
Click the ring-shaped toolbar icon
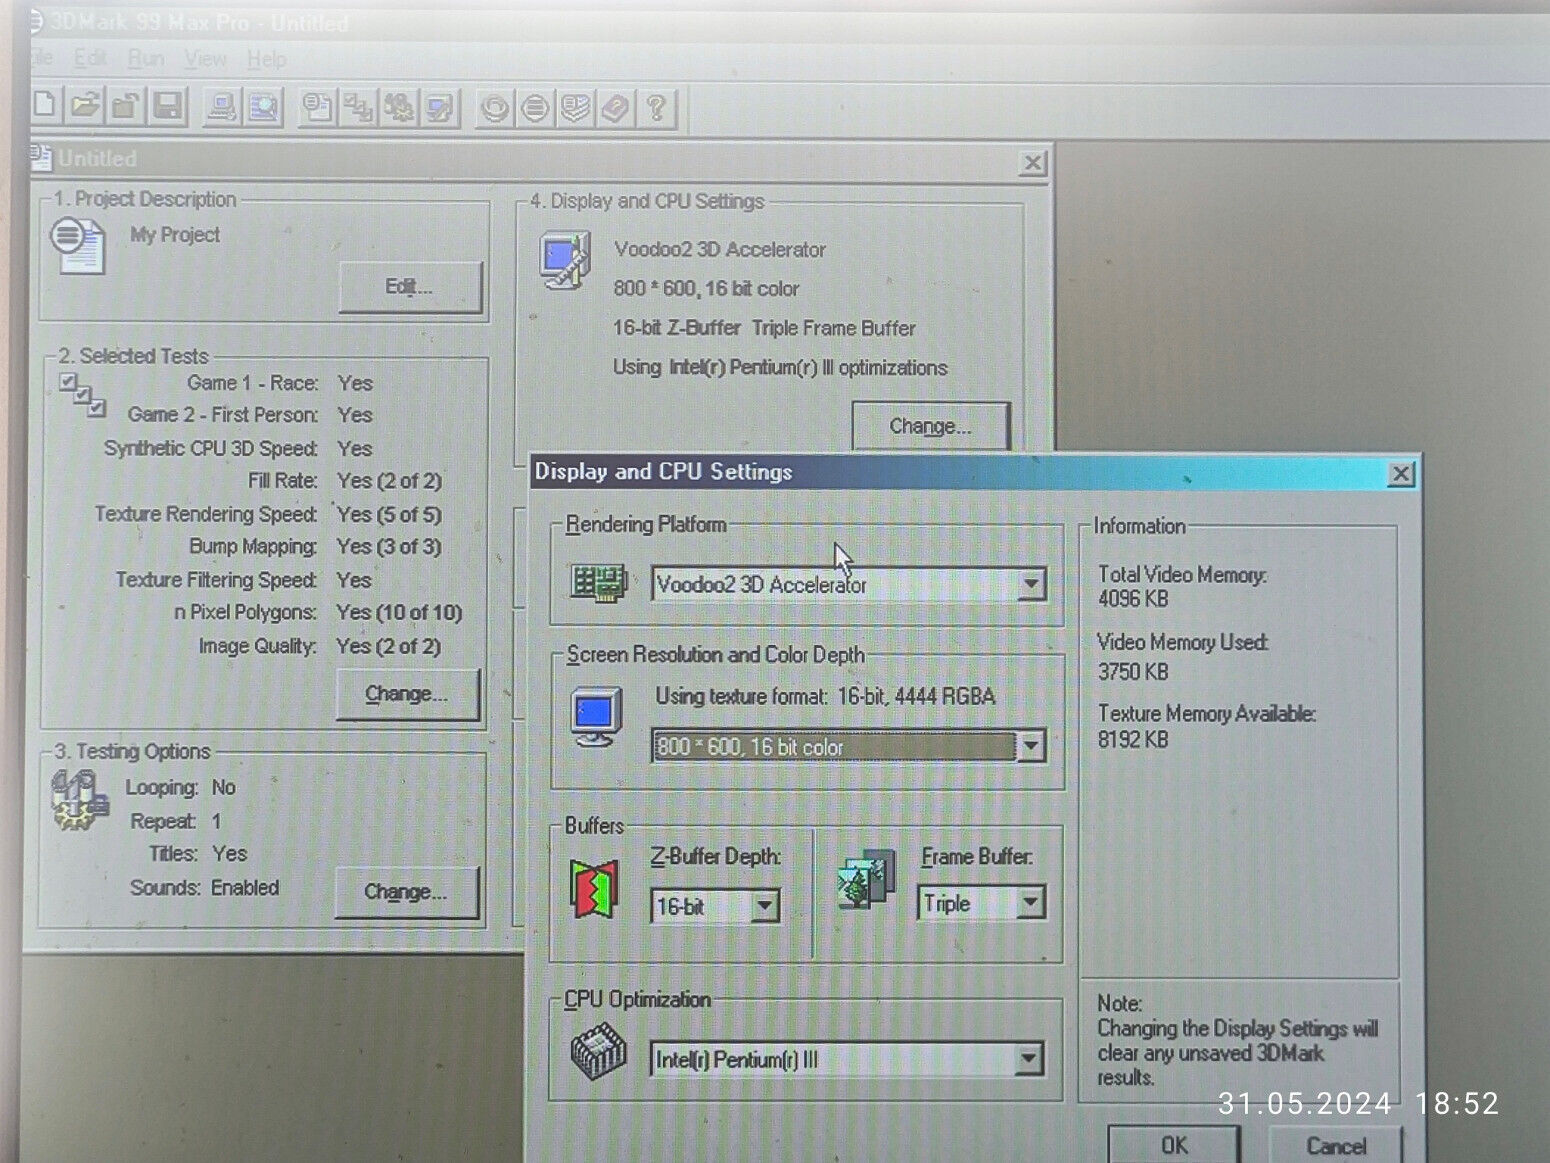[x=494, y=108]
